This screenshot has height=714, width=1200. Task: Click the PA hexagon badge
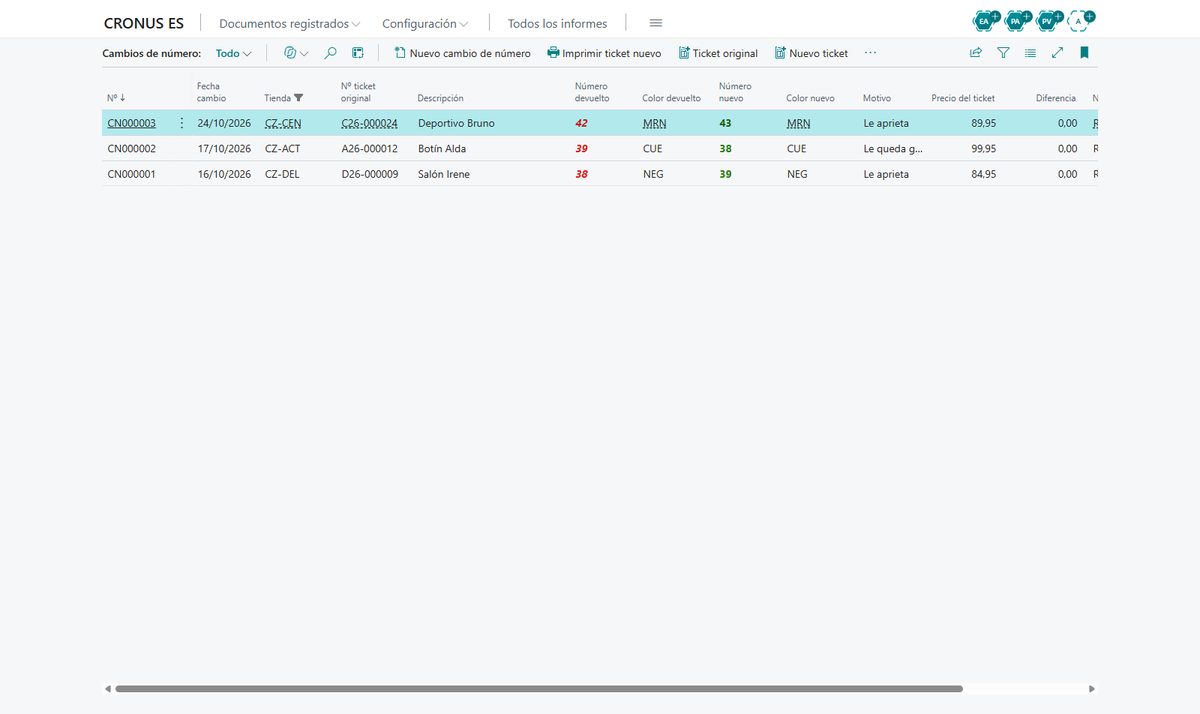[x=1016, y=20]
